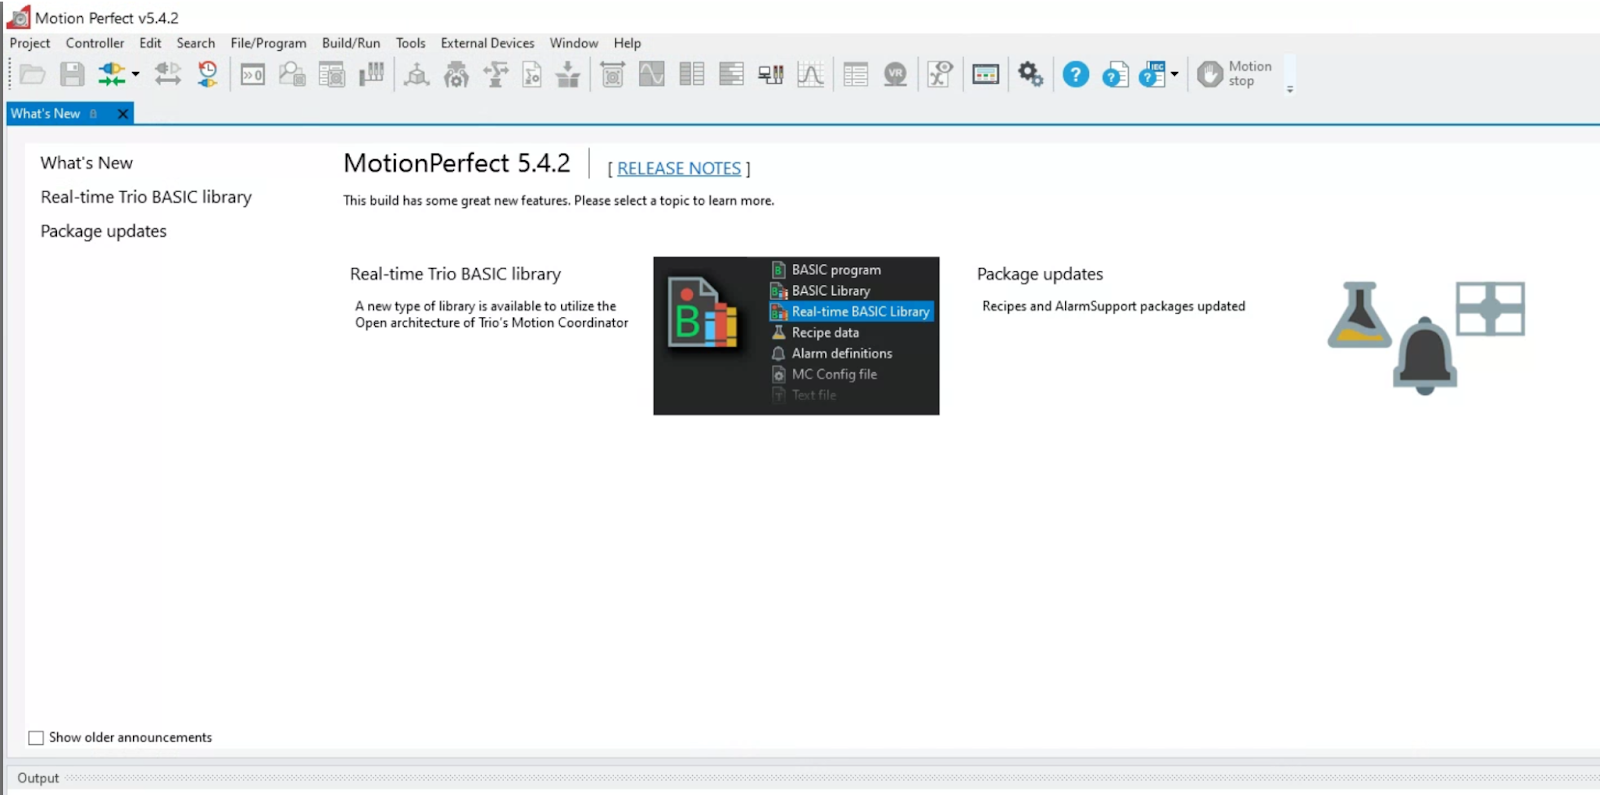Expand the toolbar overflow options arrow
Image resolution: width=1600 pixels, height=795 pixels.
(1290, 89)
